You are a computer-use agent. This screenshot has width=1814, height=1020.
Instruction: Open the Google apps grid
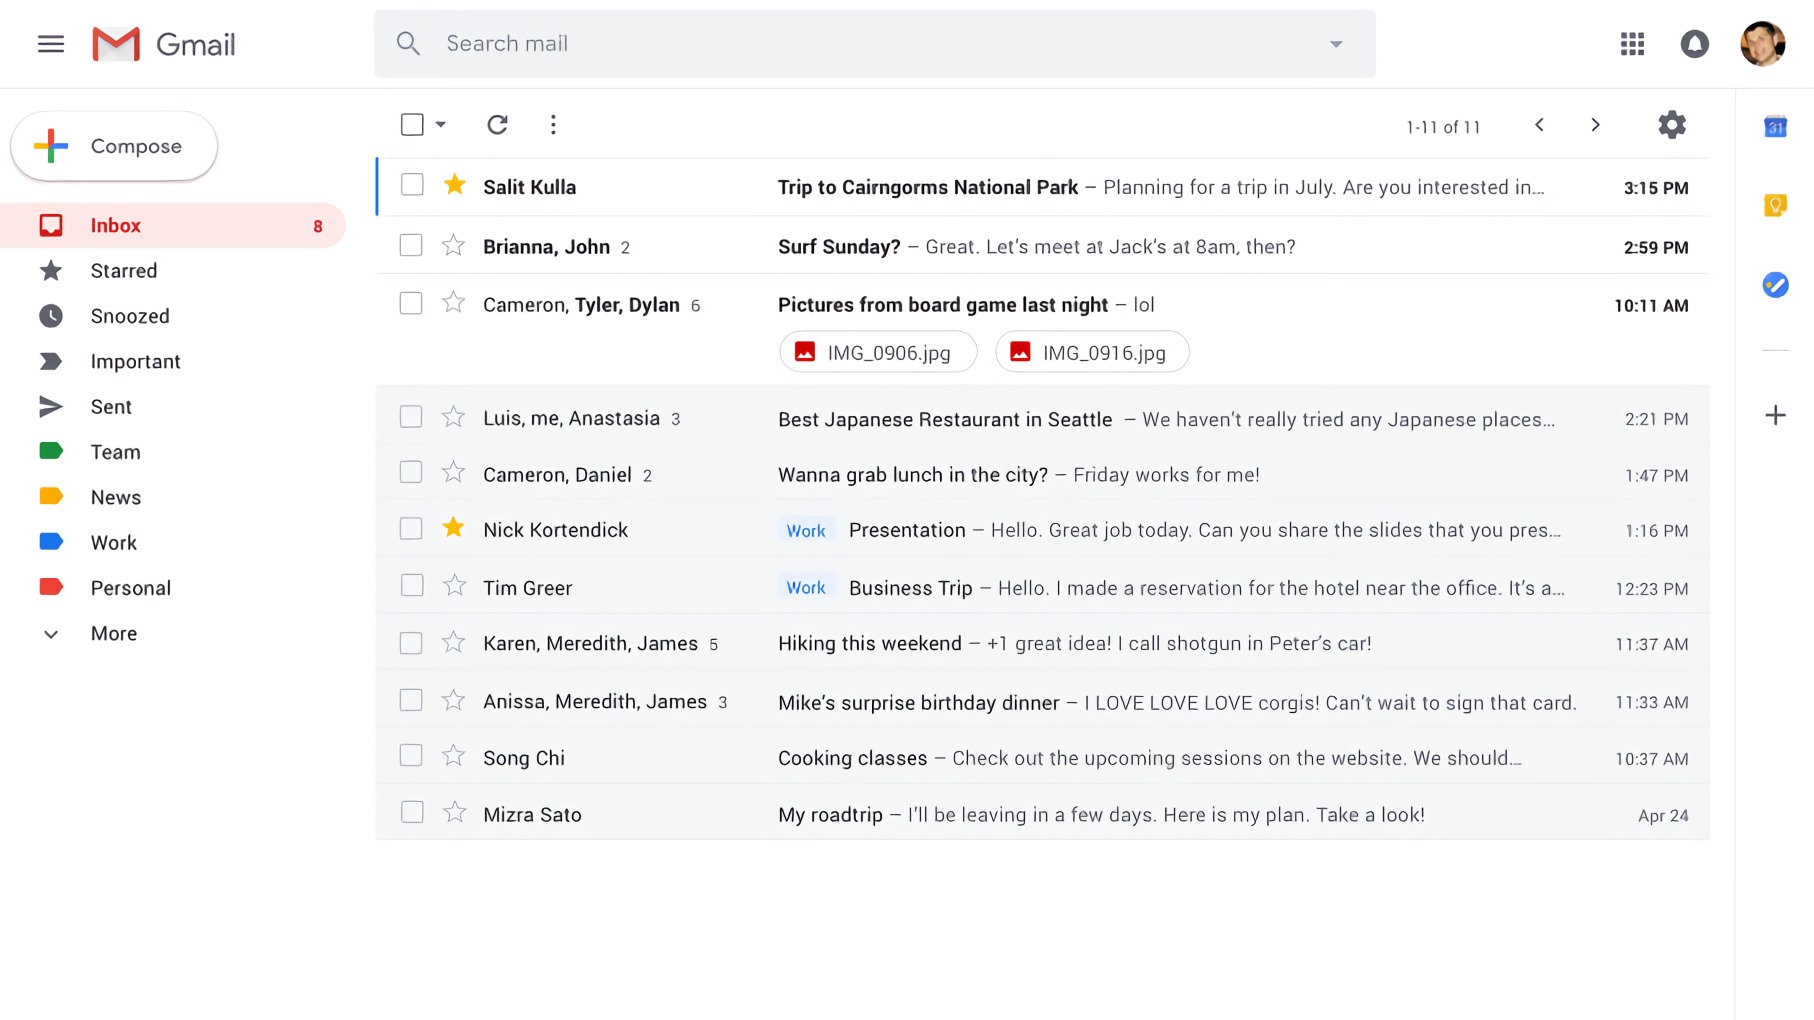coord(1632,44)
